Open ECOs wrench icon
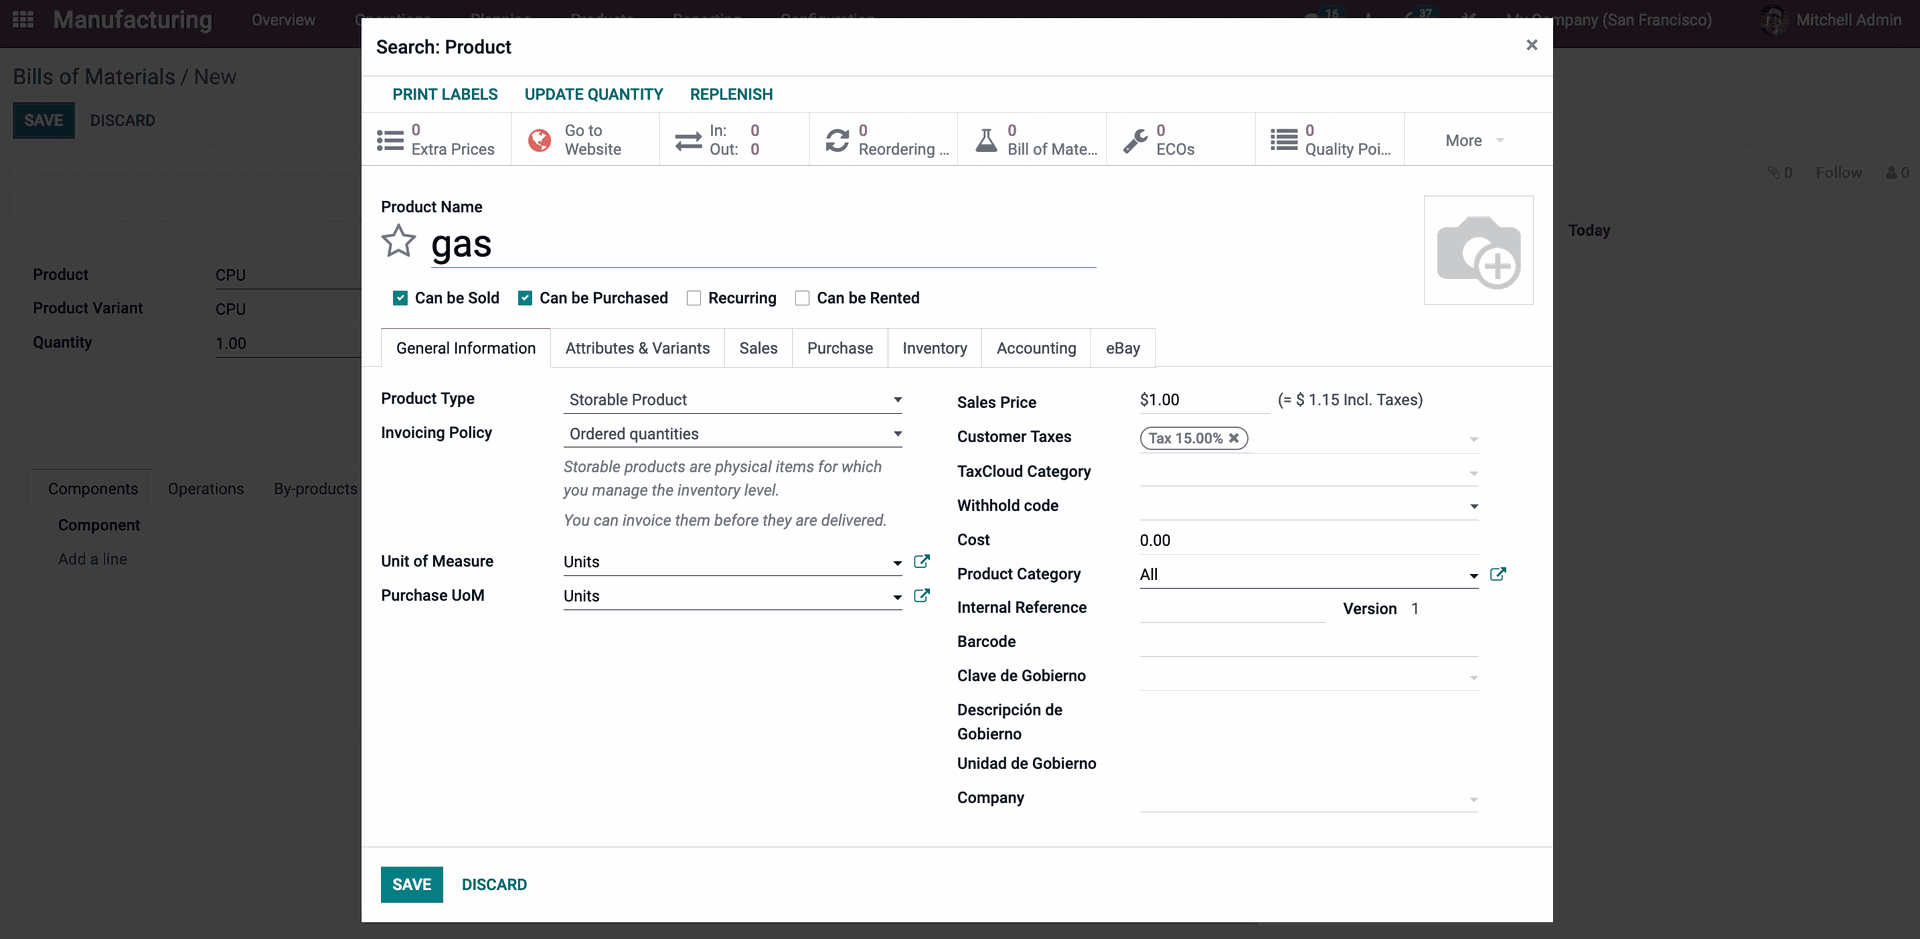 pos(1135,140)
